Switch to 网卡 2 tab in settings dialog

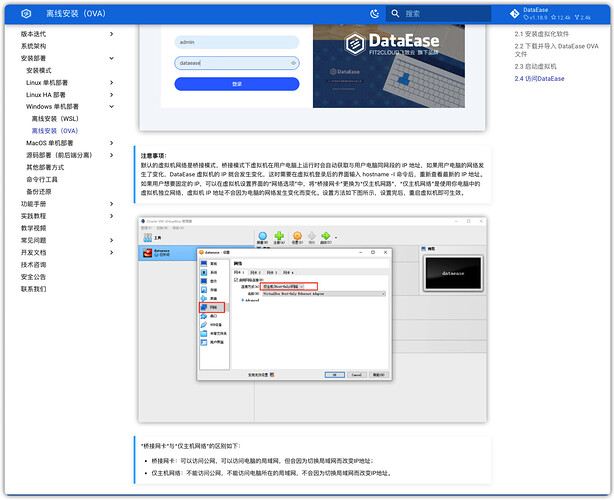[x=255, y=273]
